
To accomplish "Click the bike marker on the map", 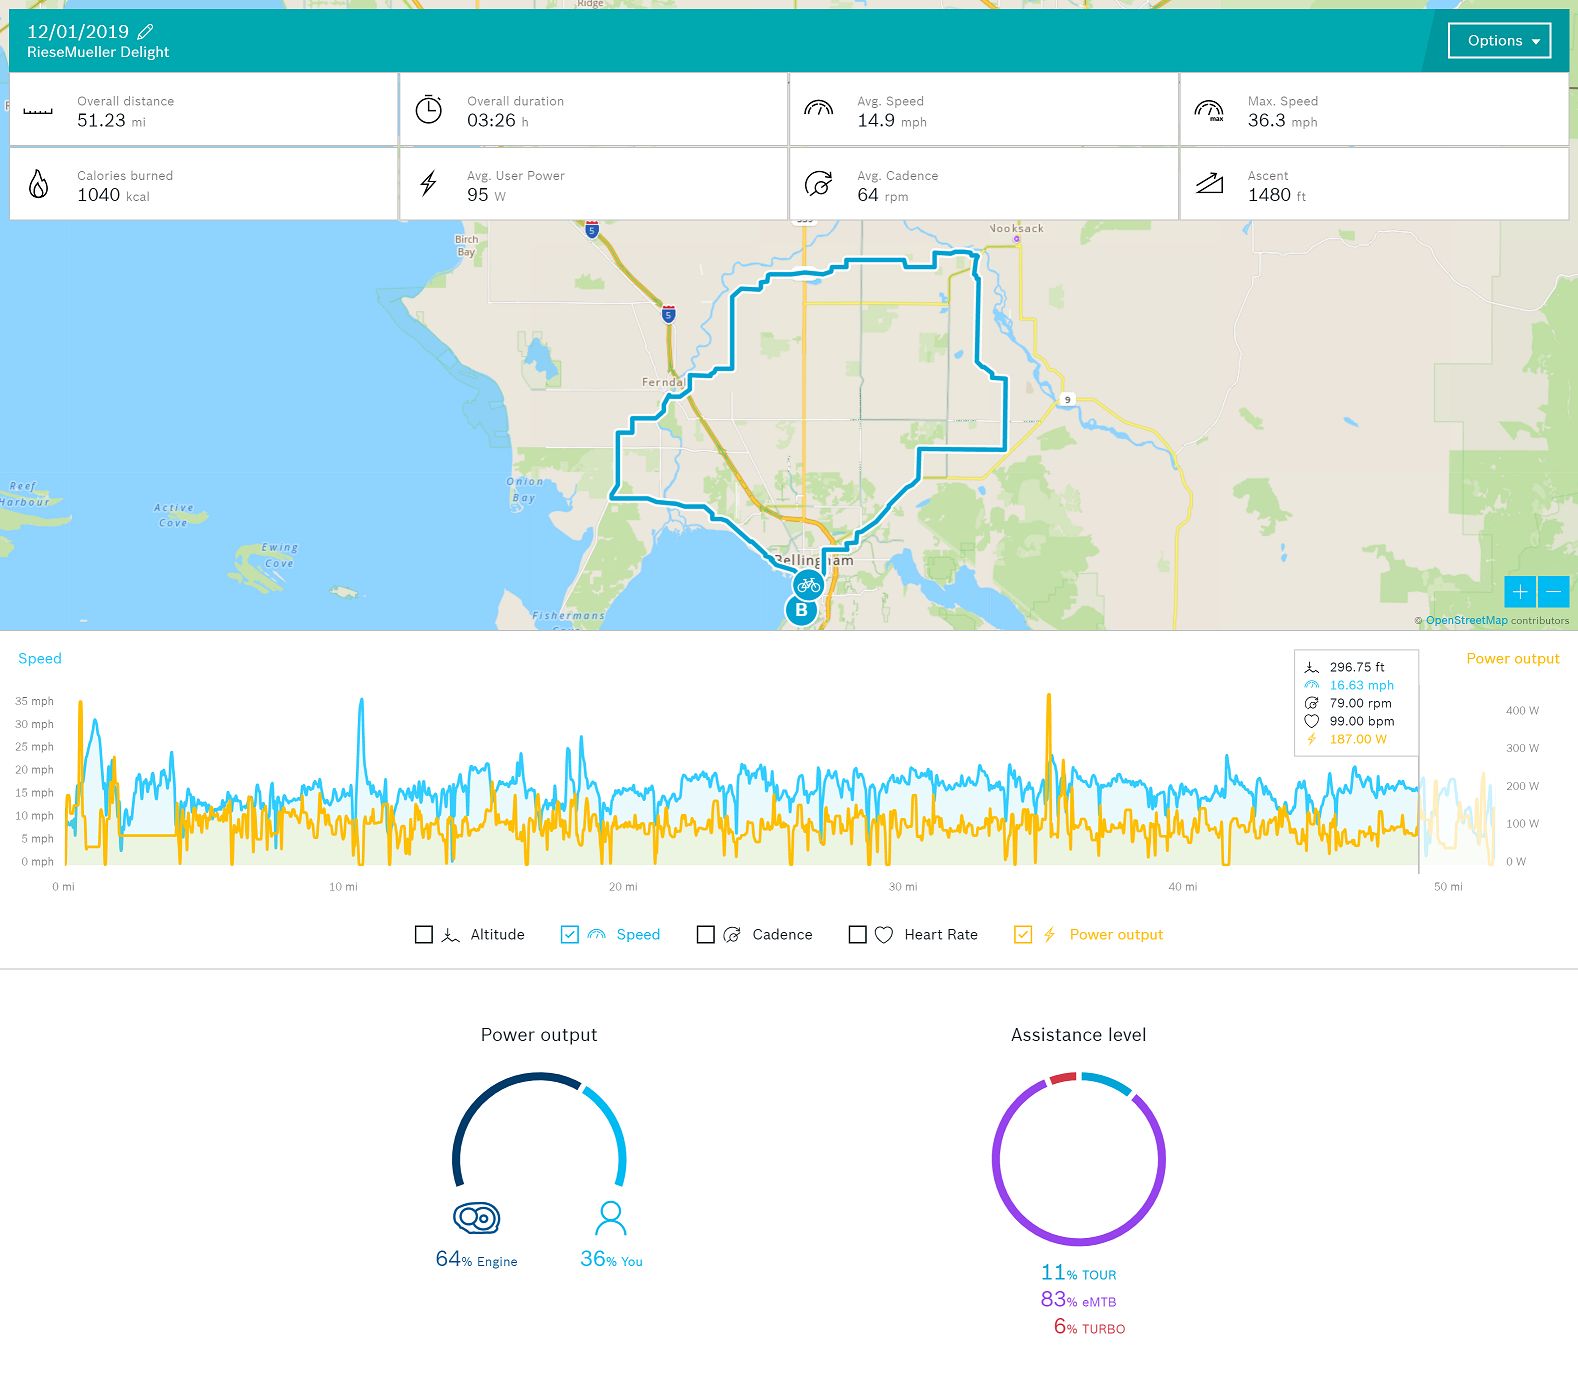I will (x=808, y=585).
